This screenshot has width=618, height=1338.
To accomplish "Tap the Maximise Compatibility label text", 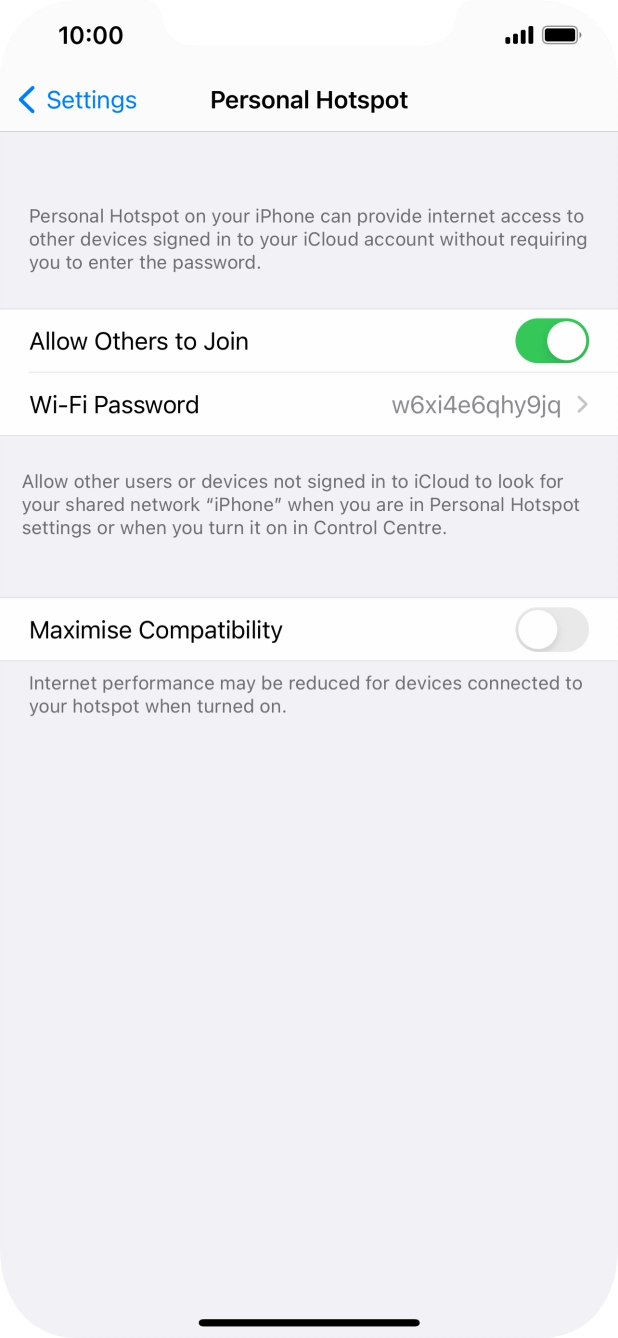I will 156,630.
